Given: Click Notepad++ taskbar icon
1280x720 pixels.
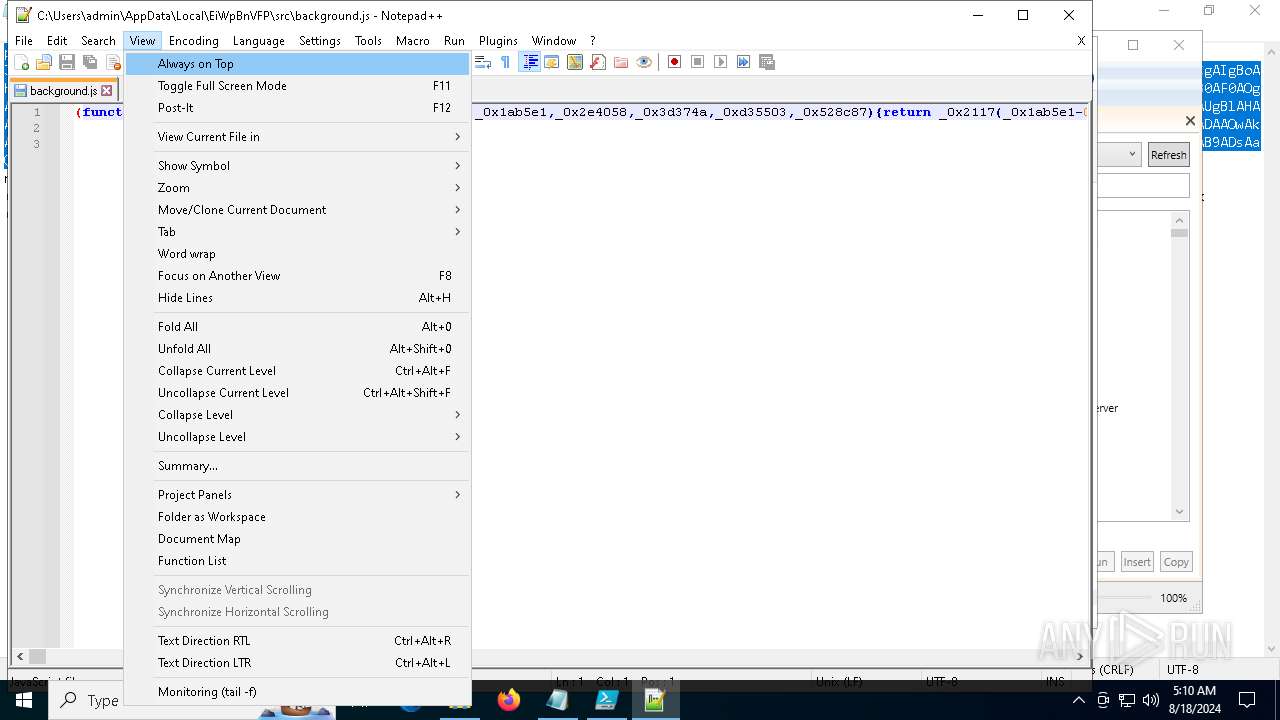Looking at the screenshot, I should click(x=655, y=700).
